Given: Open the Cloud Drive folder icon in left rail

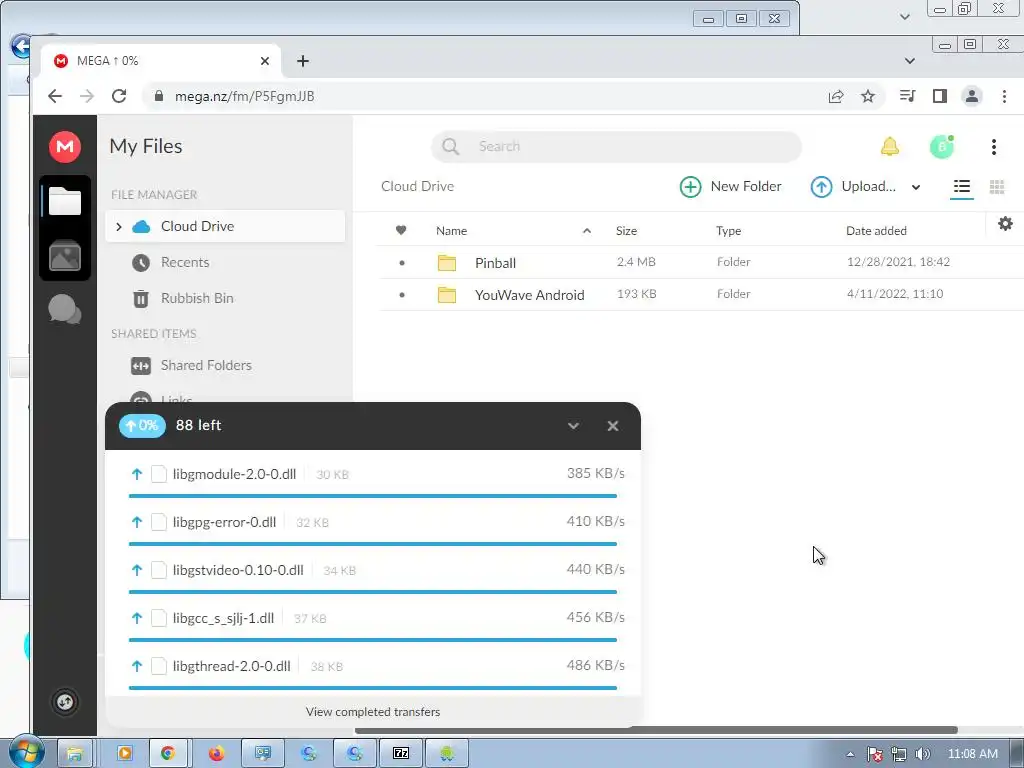Looking at the screenshot, I should point(65,201).
